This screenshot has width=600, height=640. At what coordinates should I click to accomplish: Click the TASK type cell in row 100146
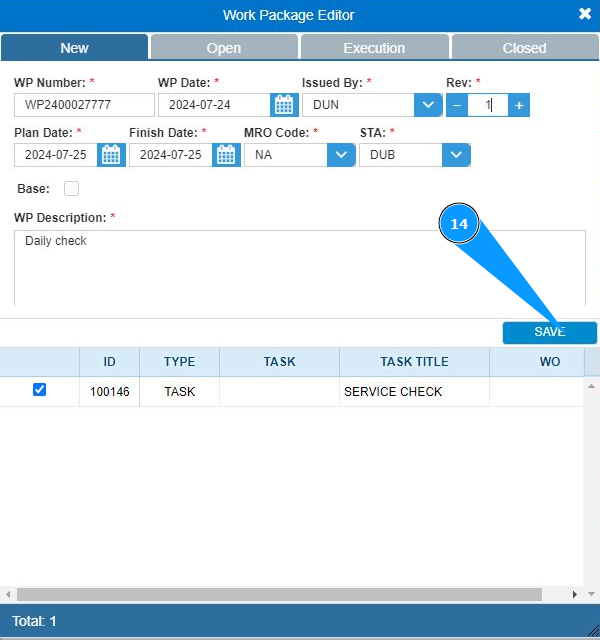tap(180, 391)
